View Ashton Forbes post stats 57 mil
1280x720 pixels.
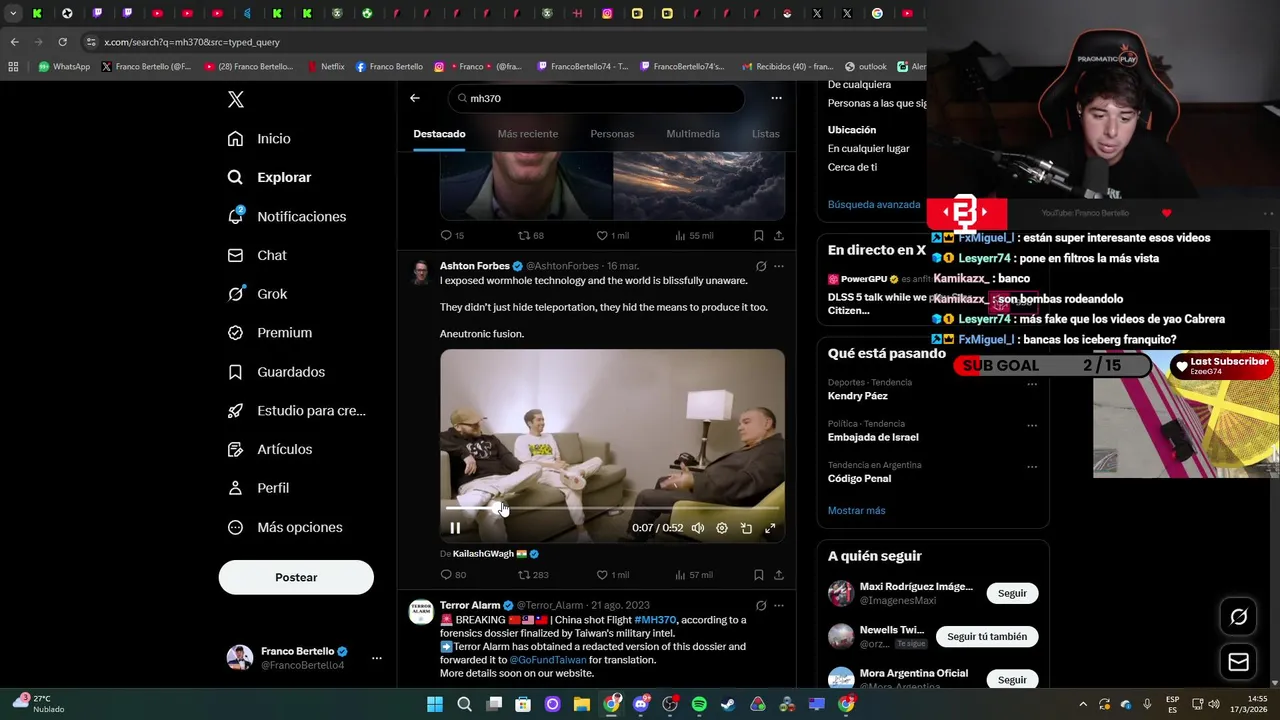(x=694, y=575)
